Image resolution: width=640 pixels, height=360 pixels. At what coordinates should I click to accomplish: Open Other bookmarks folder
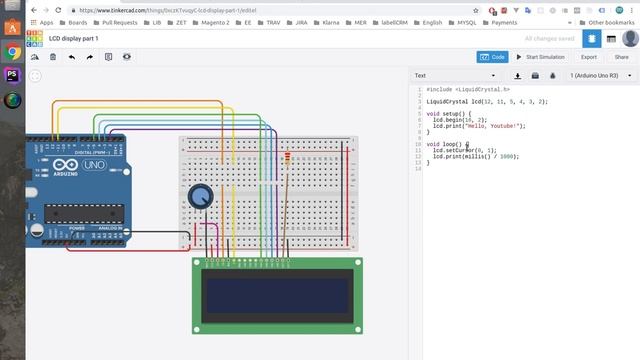tap(607, 23)
